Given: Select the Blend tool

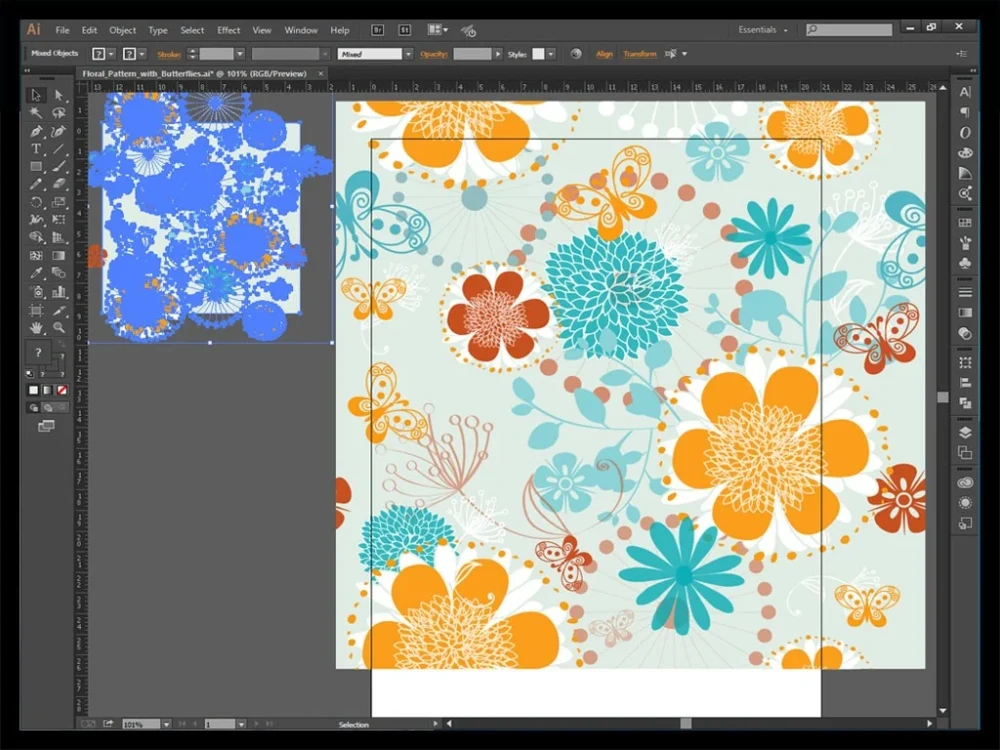Looking at the screenshot, I should coord(59,274).
